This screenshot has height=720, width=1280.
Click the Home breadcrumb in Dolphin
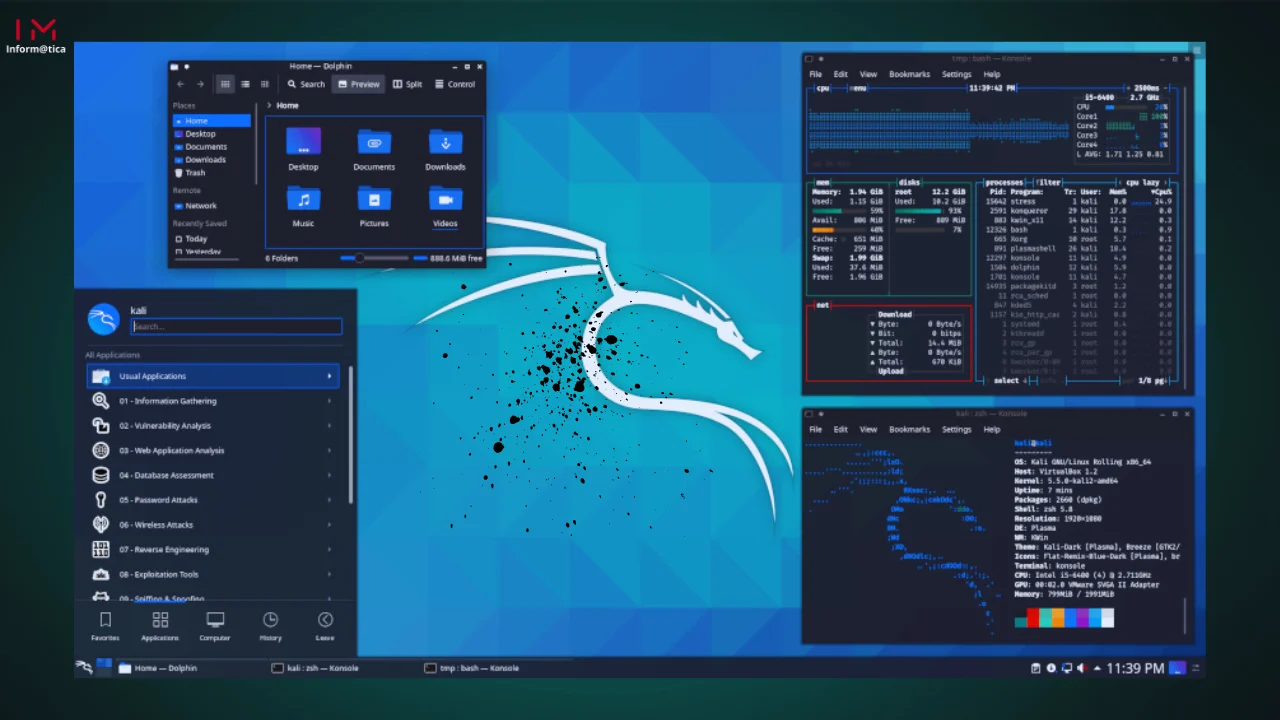pos(287,105)
